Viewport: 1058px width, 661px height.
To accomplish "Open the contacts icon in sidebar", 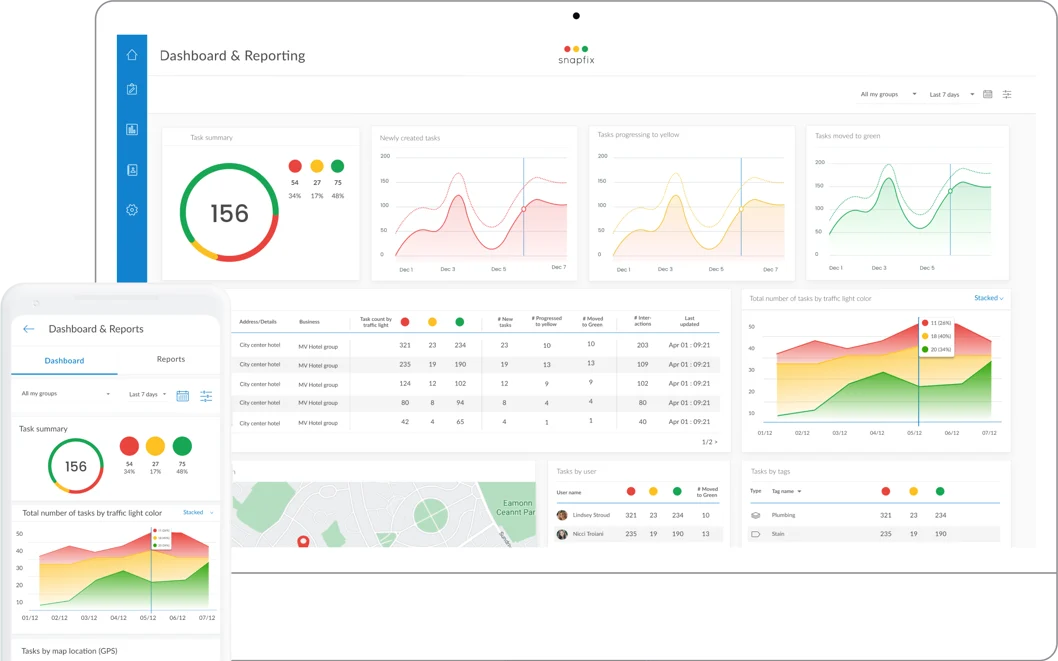I will (x=132, y=170).
